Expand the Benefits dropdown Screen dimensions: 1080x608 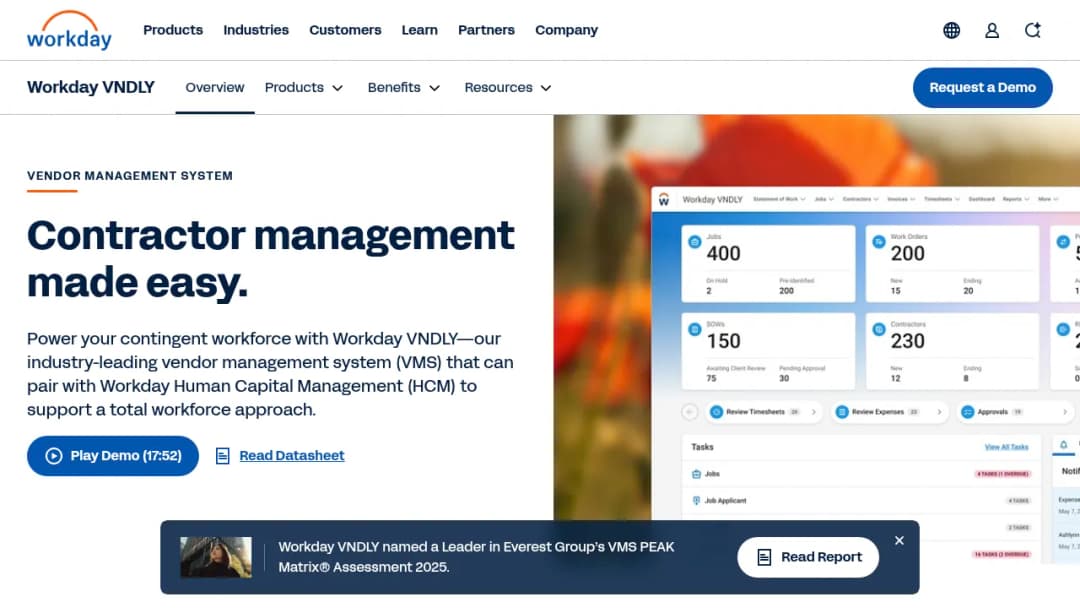pos(404,87)
